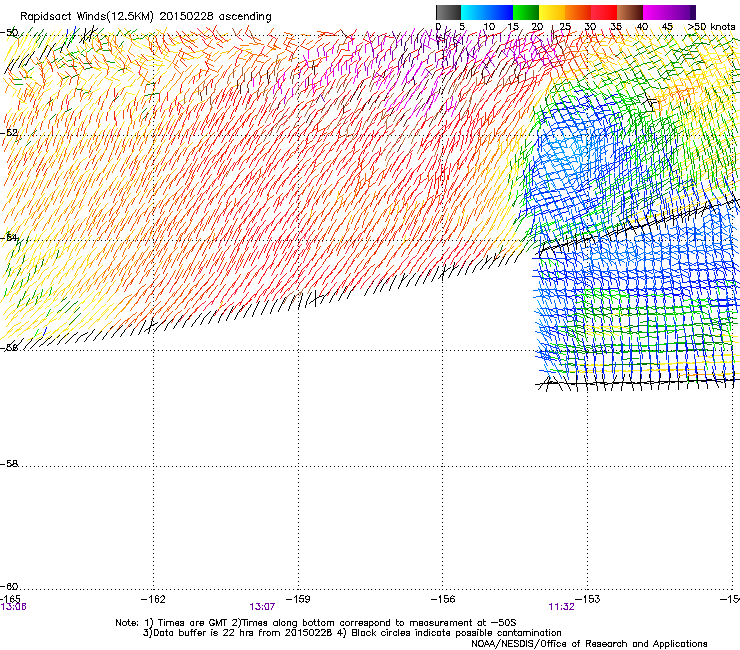Click the '-162' longitude axis label
740x650 pixels.
[153, 599]
